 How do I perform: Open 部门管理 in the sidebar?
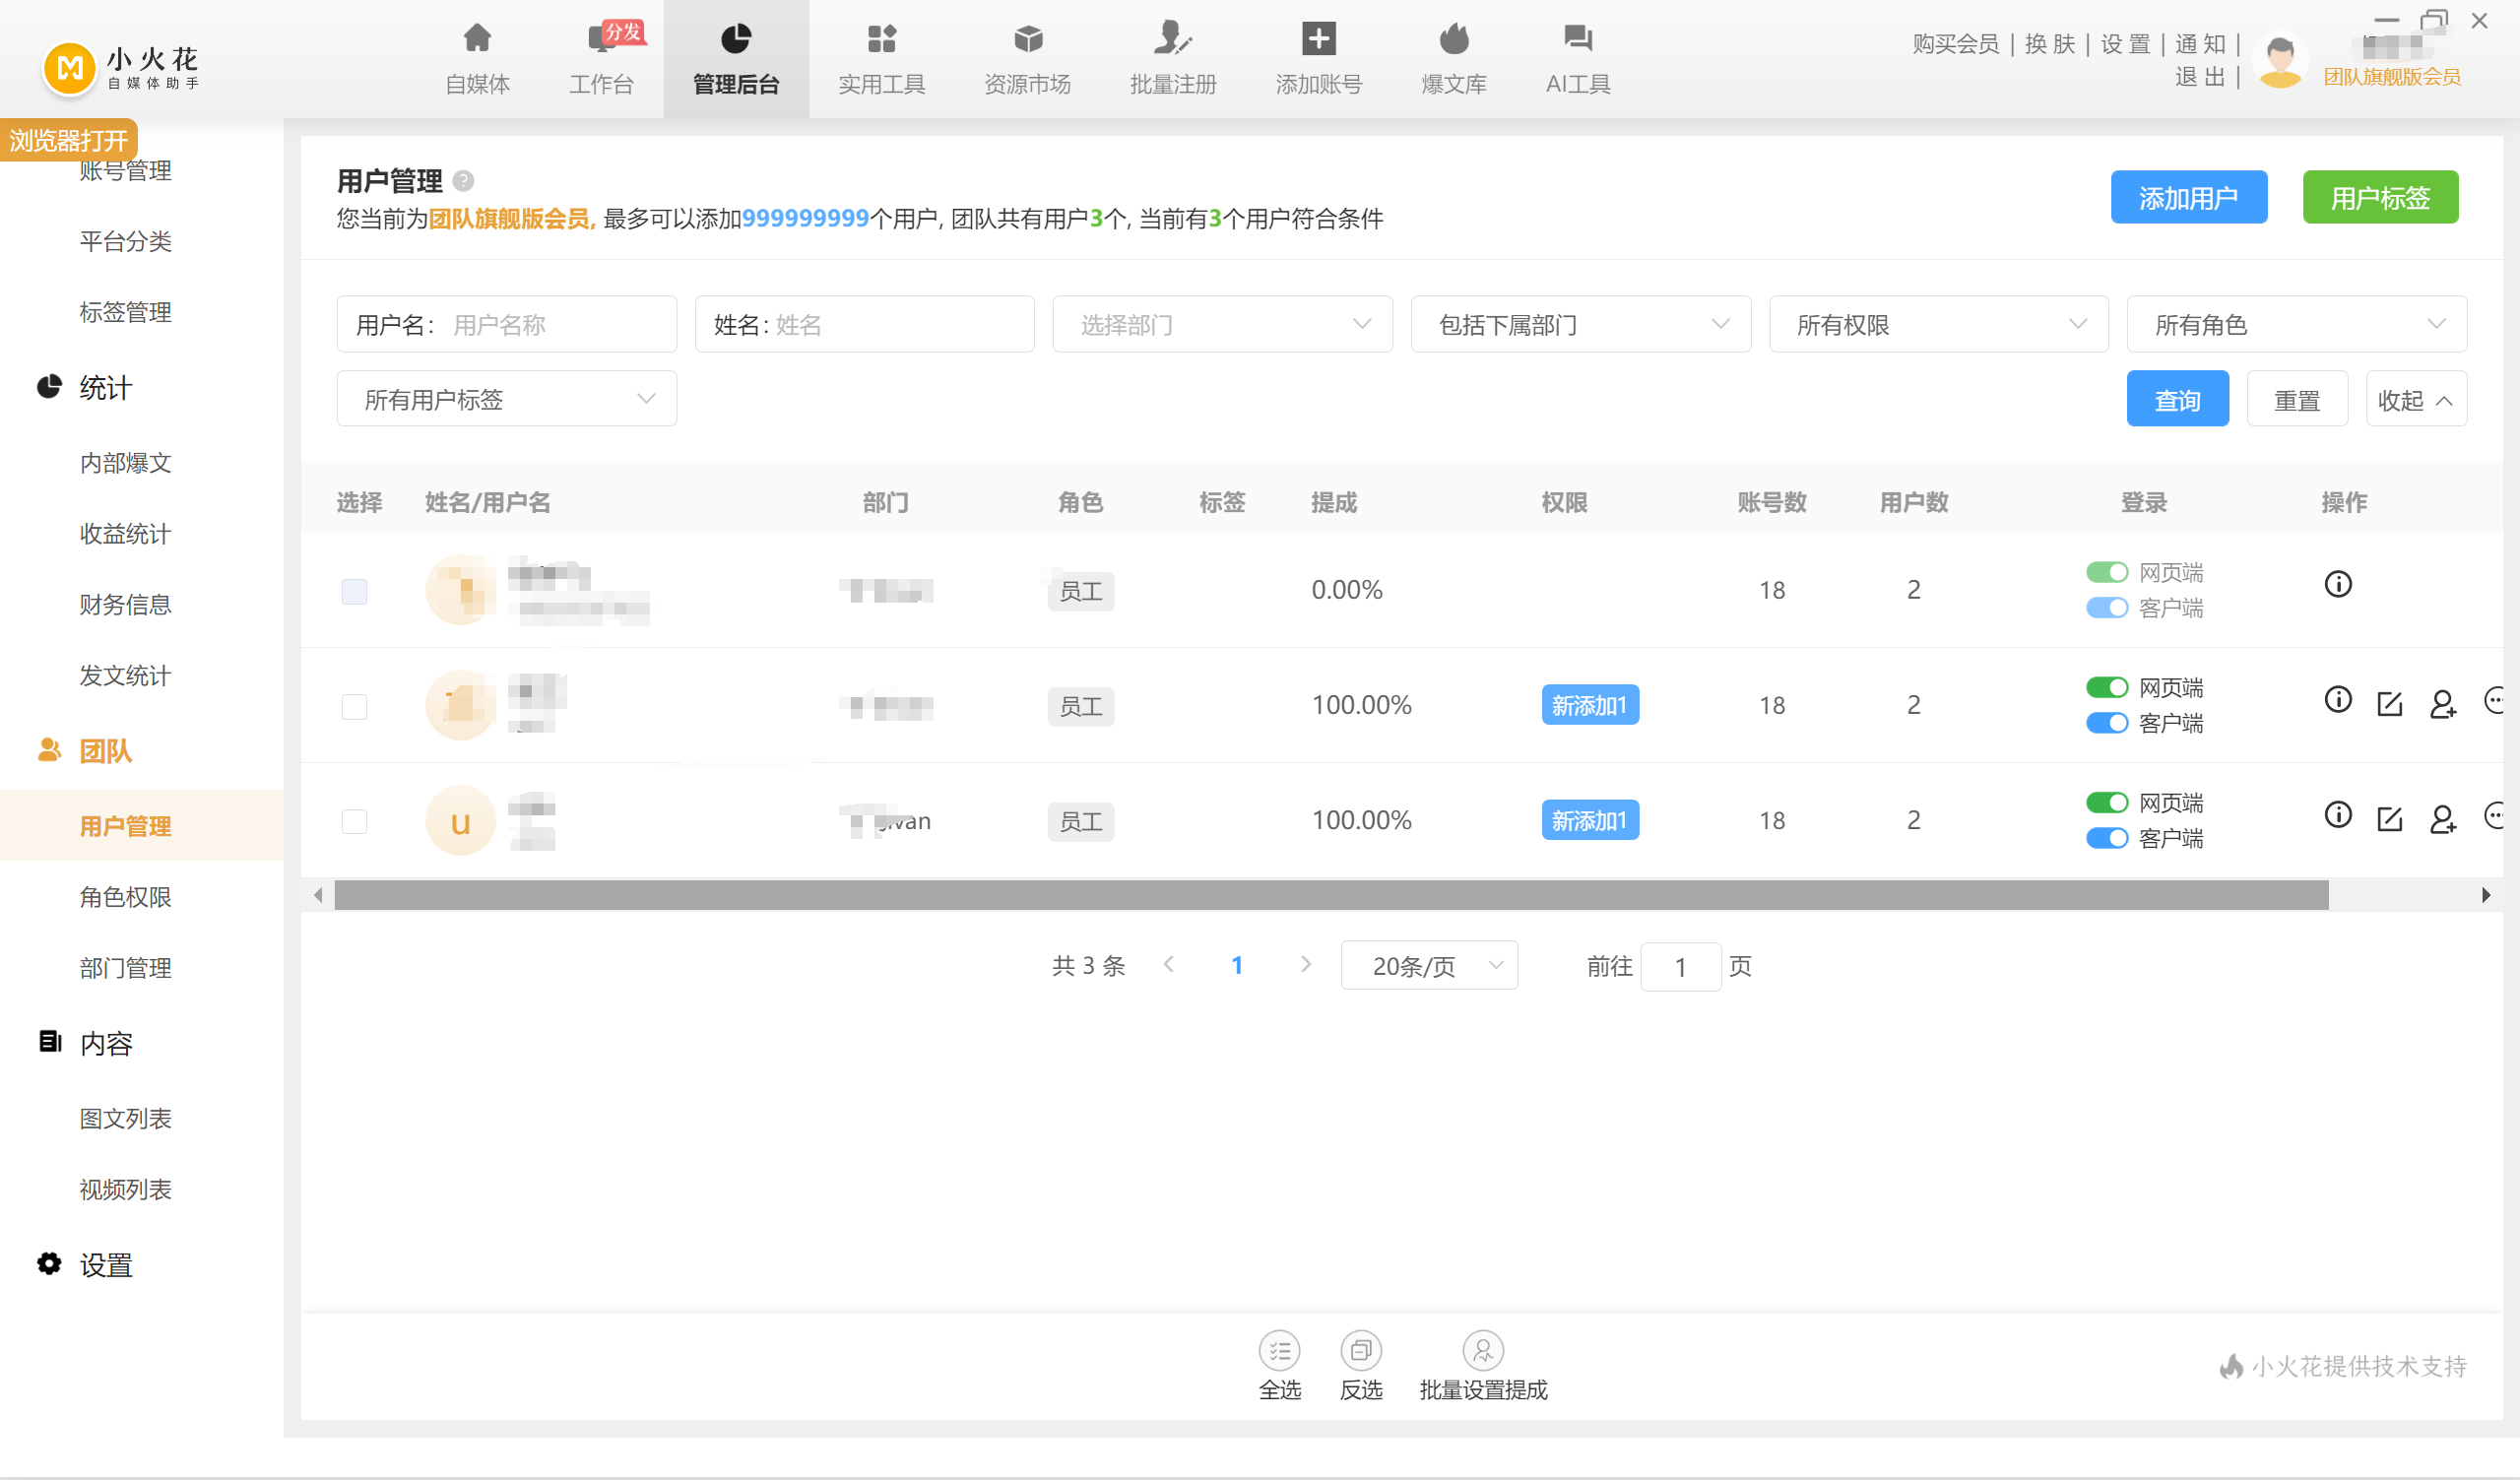(126, 967)
